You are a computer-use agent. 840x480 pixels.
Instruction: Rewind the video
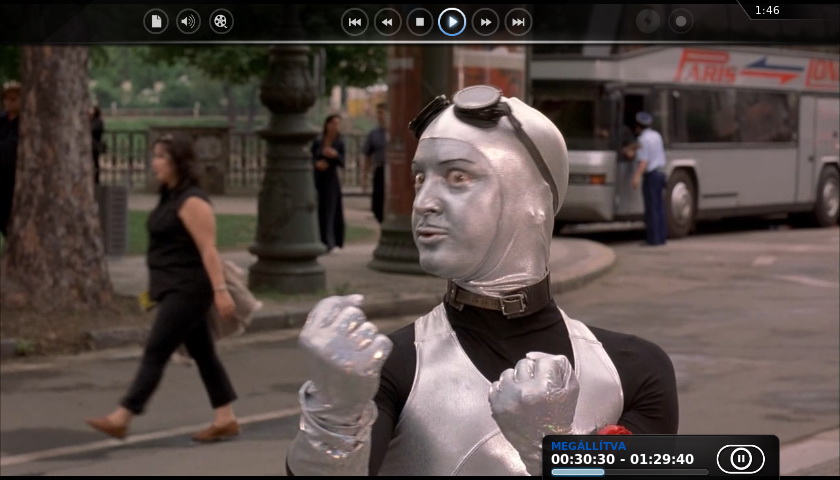click(387, 22)
